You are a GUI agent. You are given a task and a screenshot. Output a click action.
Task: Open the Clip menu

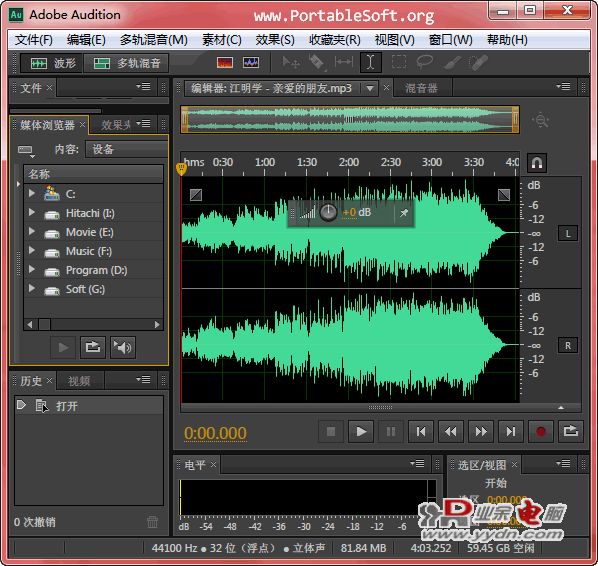click(222, 40)
